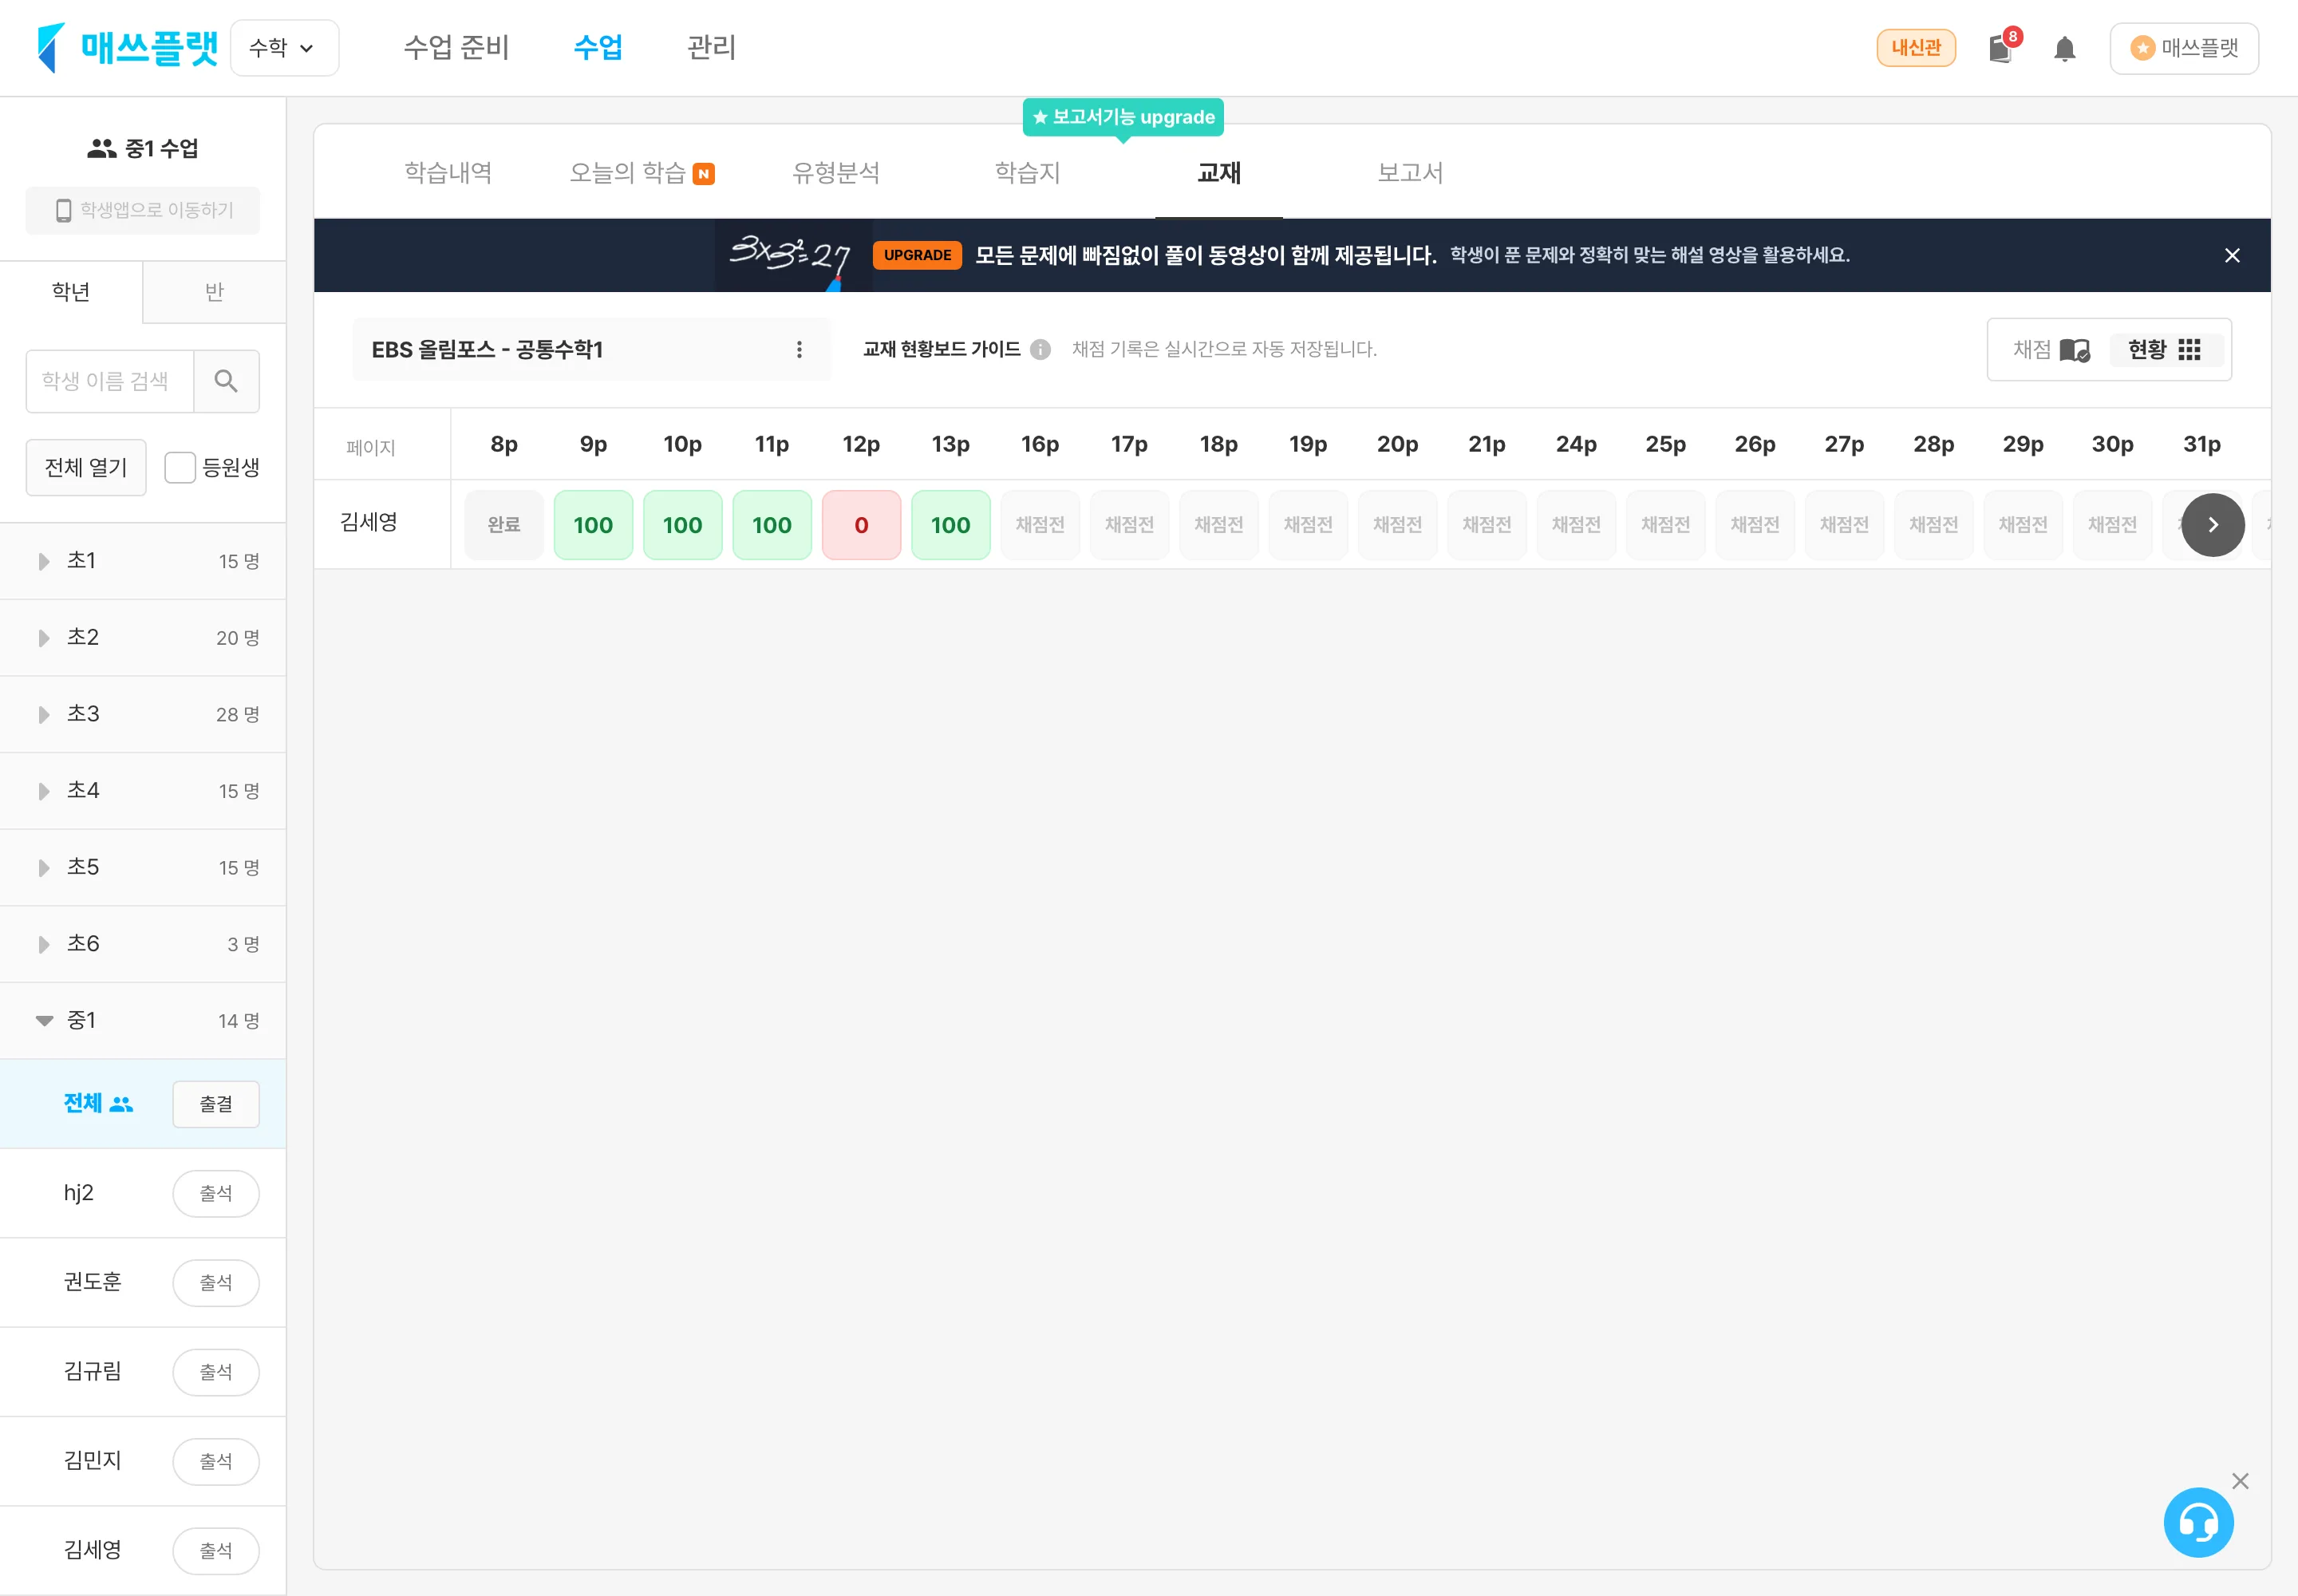The width and height of the screenshot is (2298, 1596).
Task: Click the 20p page column header
Action: [x=1397, y=444]
